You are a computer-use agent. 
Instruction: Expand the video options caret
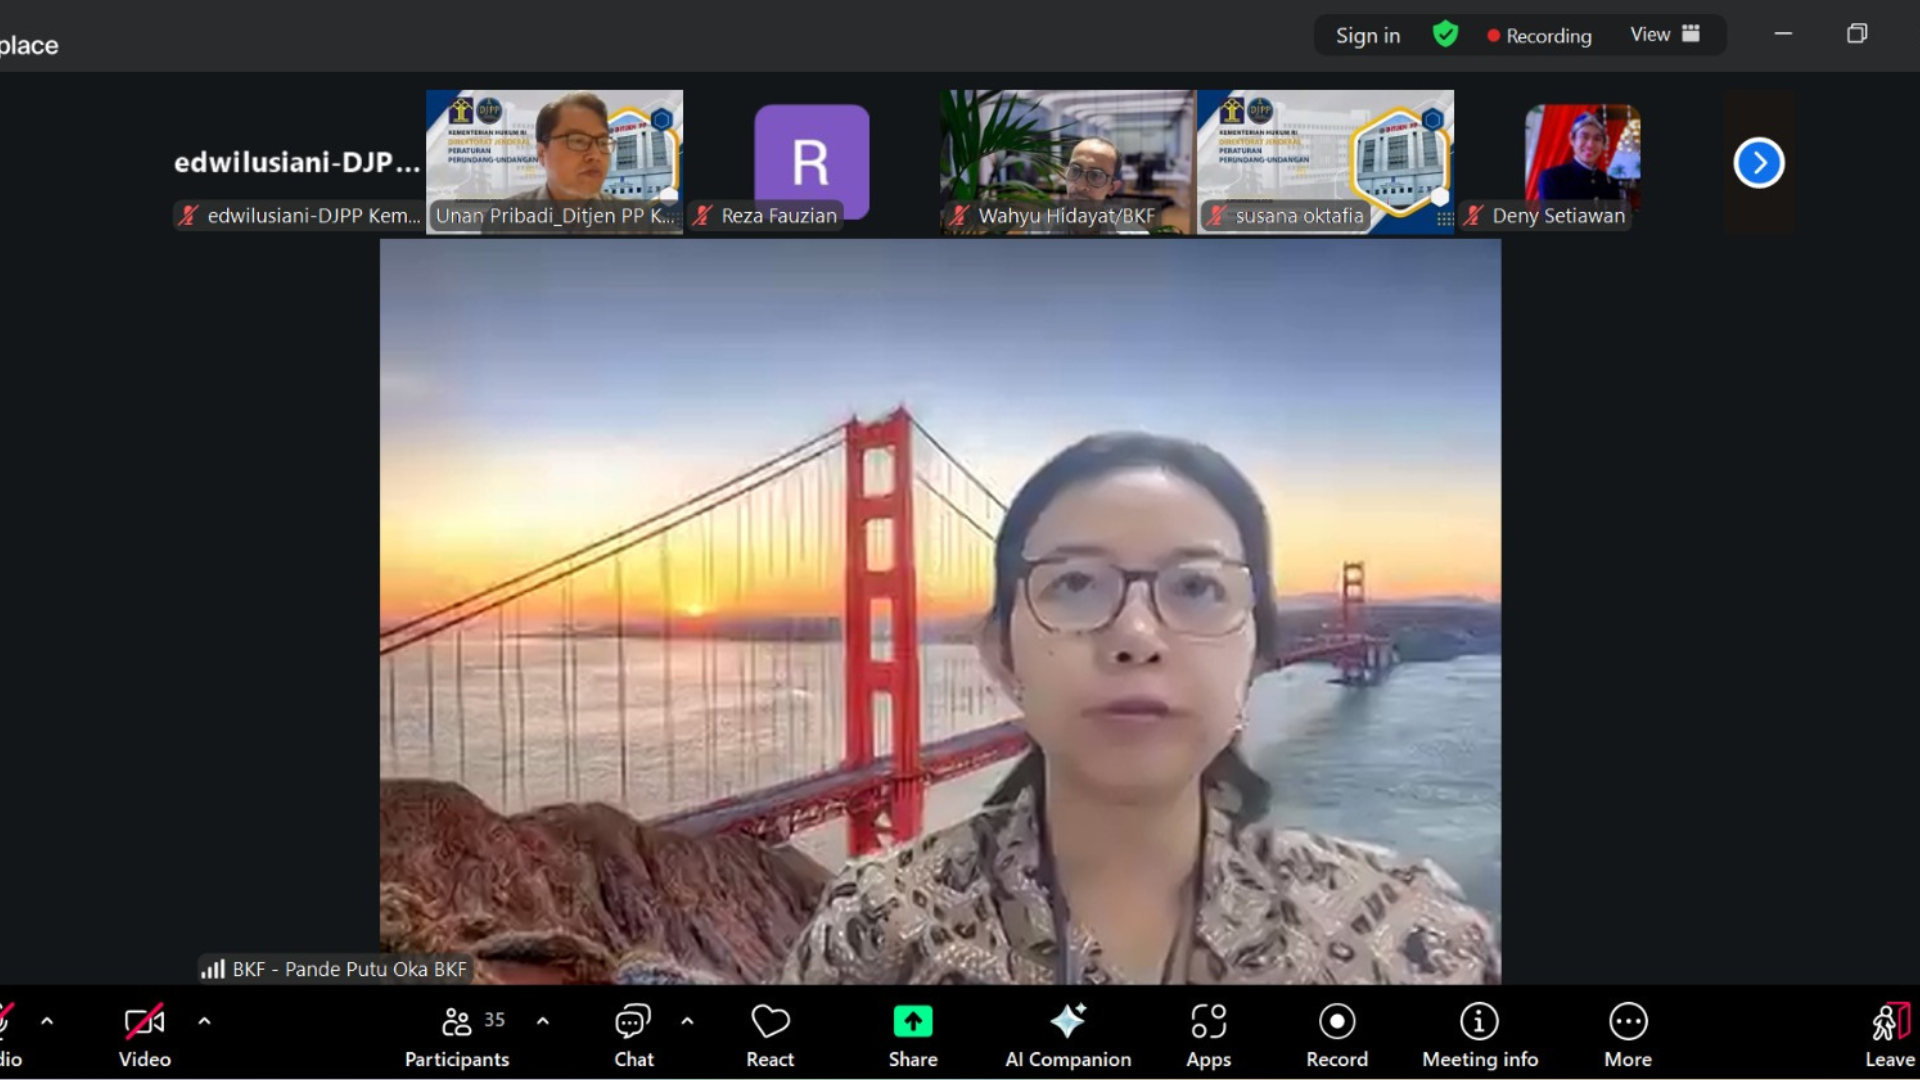[204, 1021]
